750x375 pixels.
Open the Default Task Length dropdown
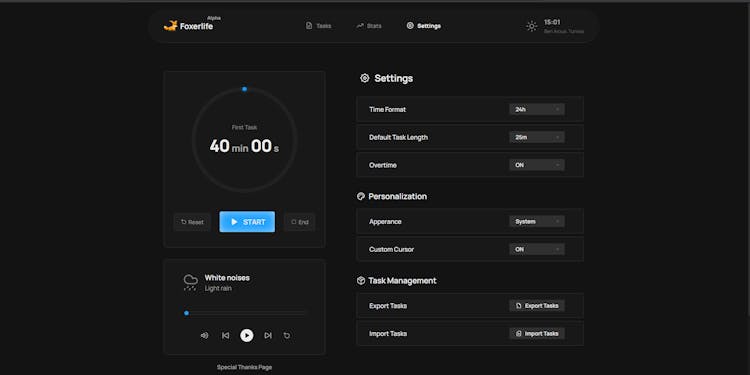tap(537, 137)
